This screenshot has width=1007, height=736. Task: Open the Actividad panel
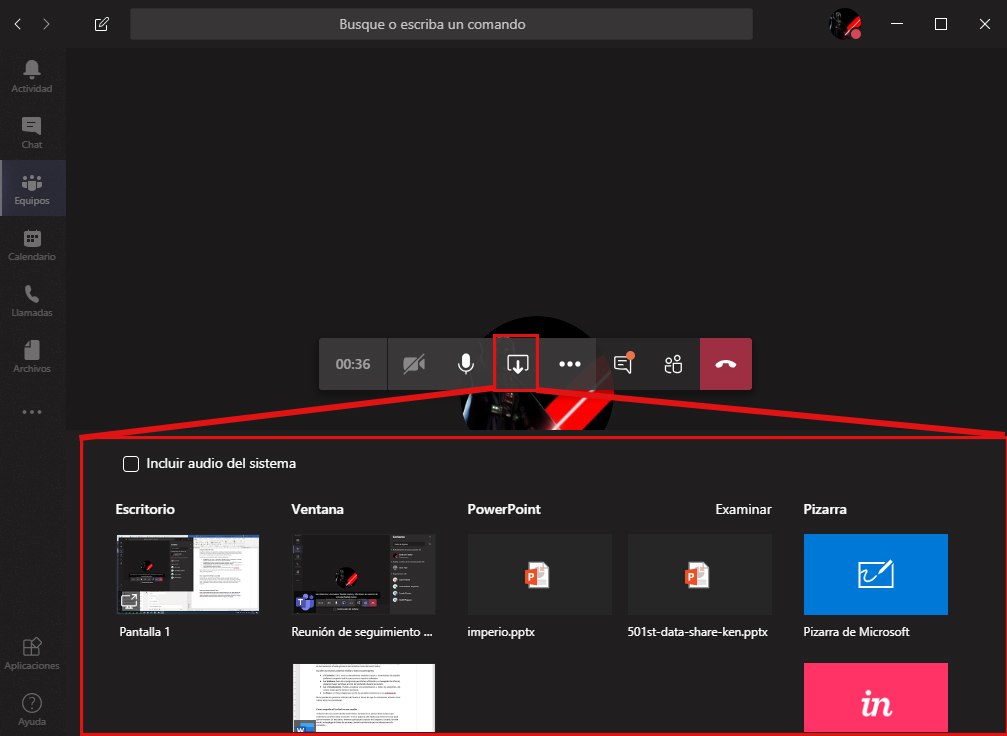(x=32, y=75)
